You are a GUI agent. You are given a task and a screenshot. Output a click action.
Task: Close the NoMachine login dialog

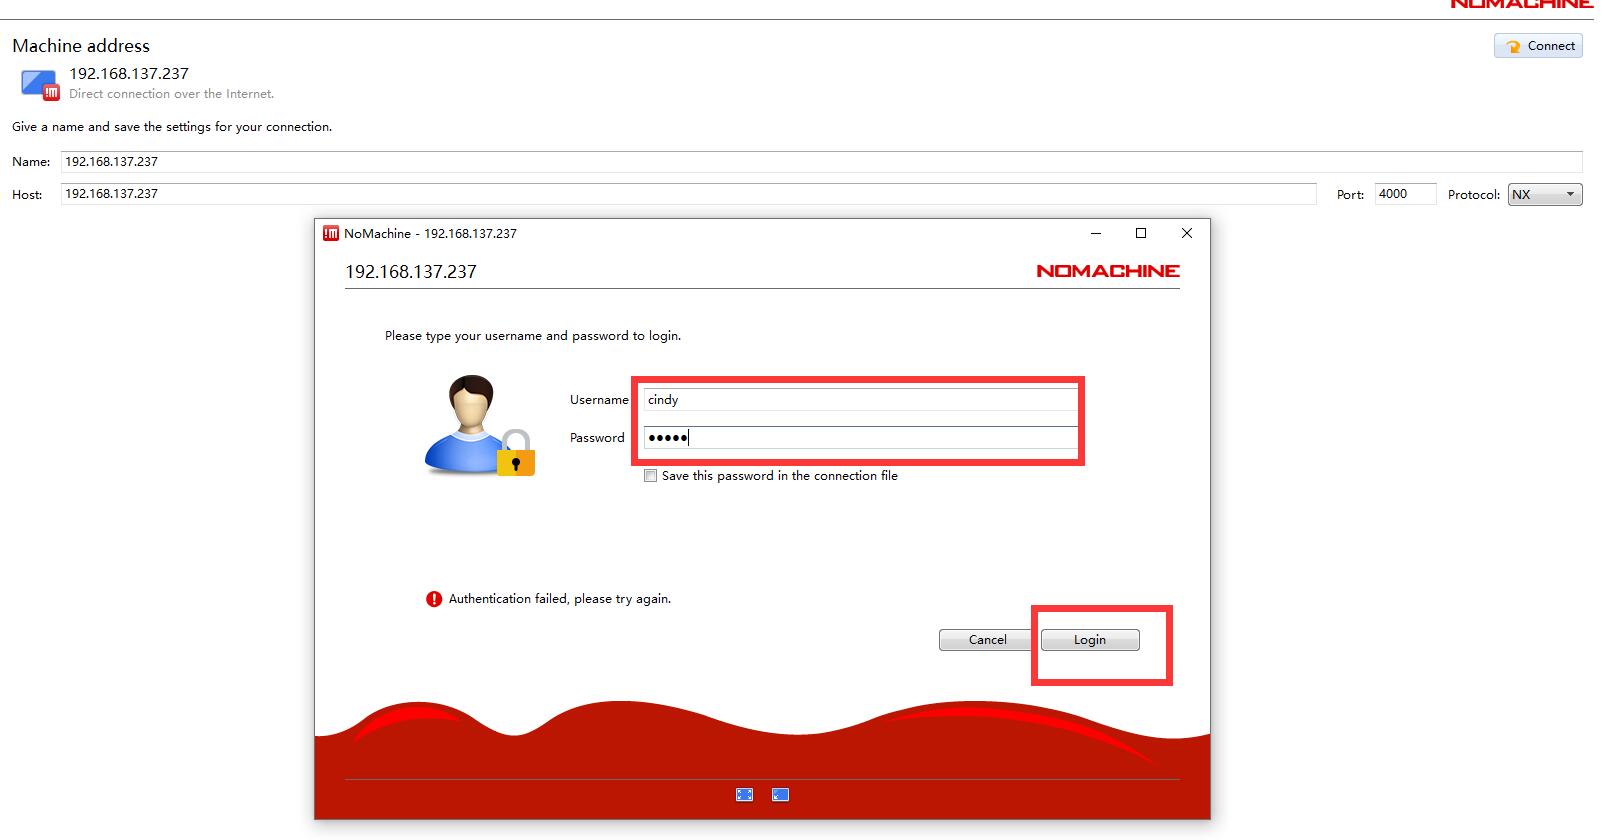coord(1187,233)
